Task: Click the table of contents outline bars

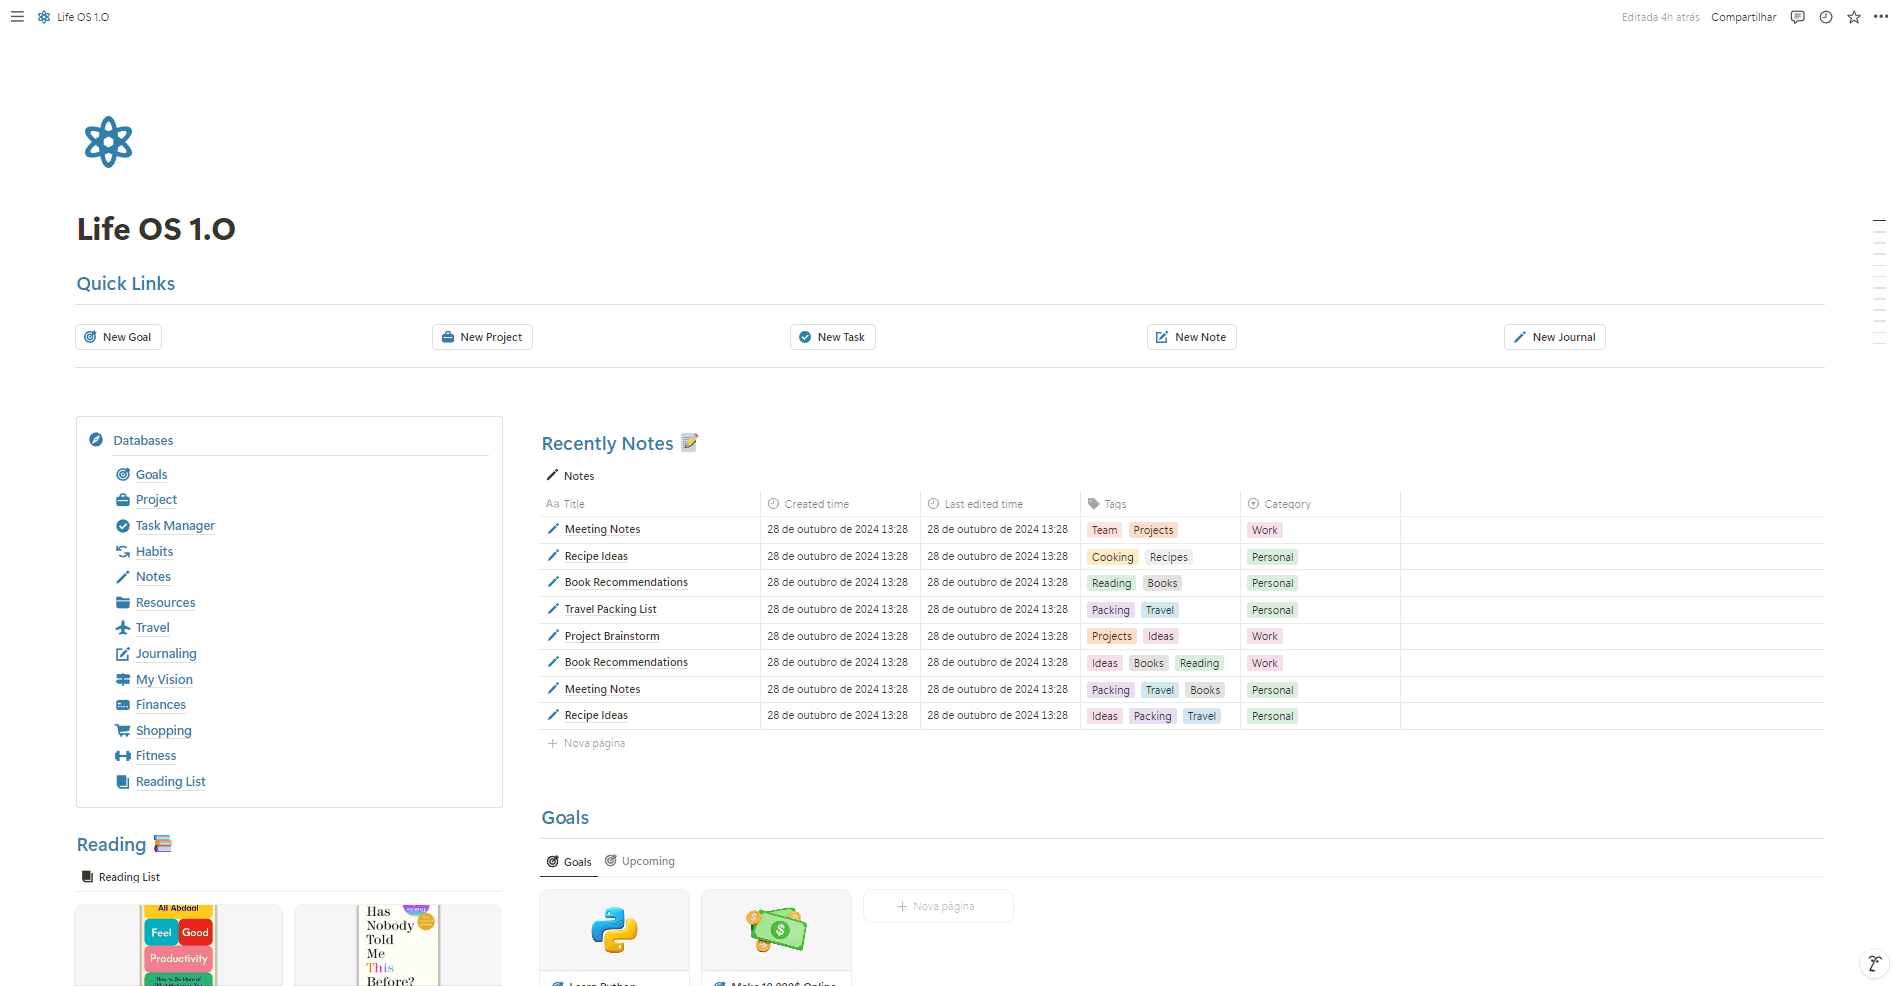Action: coord(1879,282)
